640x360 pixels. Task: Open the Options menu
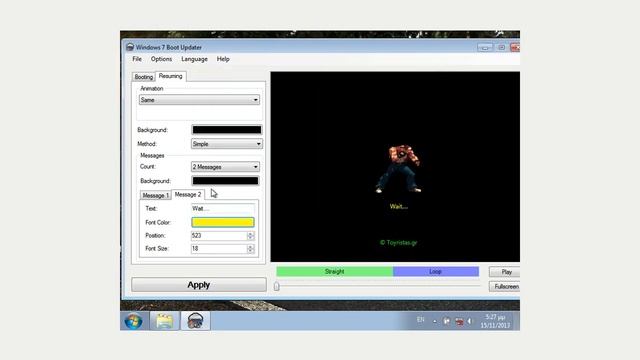pyautogui.click(x=161, y=59)
